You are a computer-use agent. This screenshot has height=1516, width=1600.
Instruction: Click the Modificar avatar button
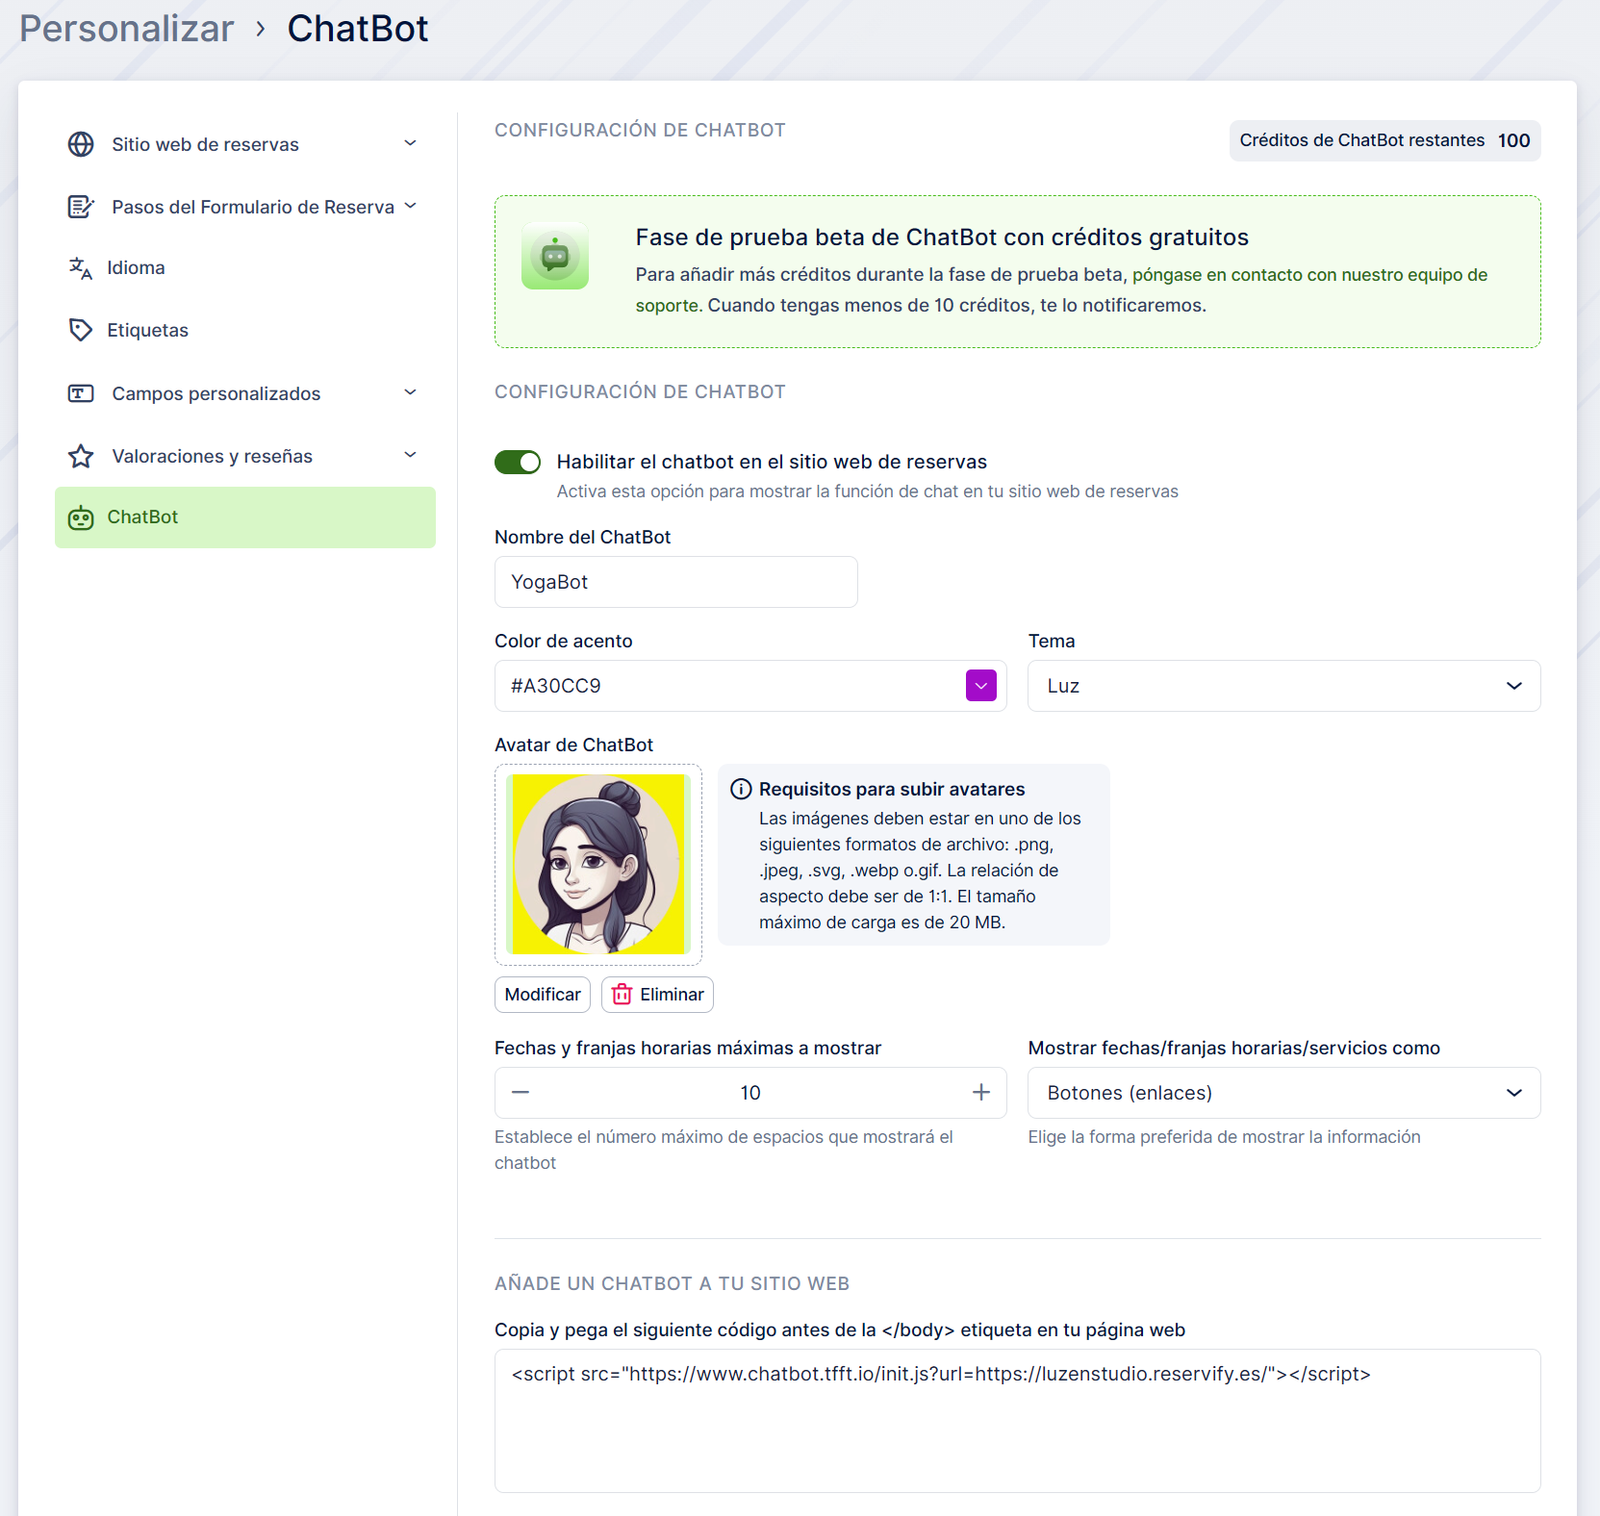coord(542,995)
